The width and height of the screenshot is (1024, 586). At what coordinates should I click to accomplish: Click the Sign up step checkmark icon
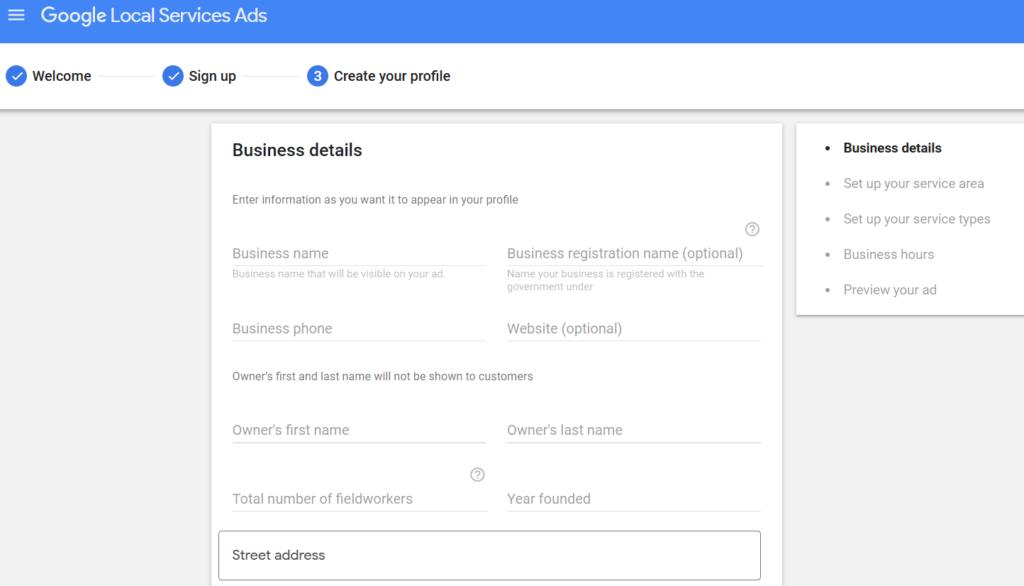click(173, 76)
